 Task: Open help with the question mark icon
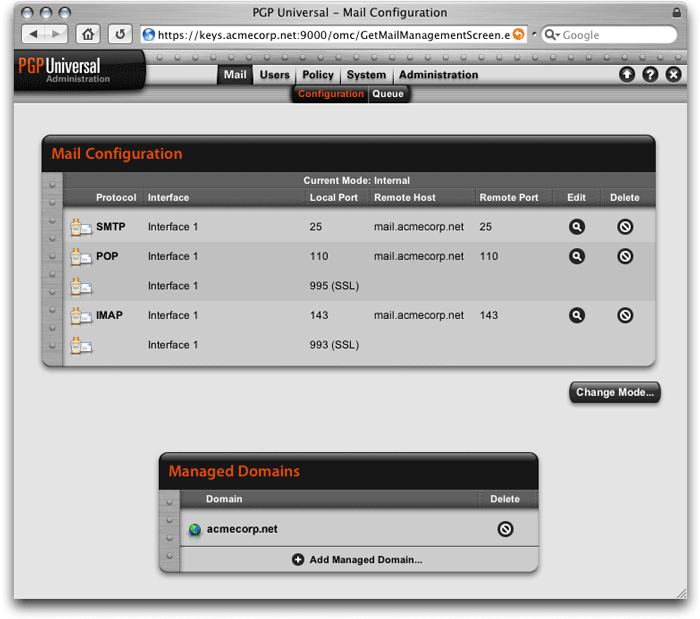pyautogui.click(x=650, y=74)
